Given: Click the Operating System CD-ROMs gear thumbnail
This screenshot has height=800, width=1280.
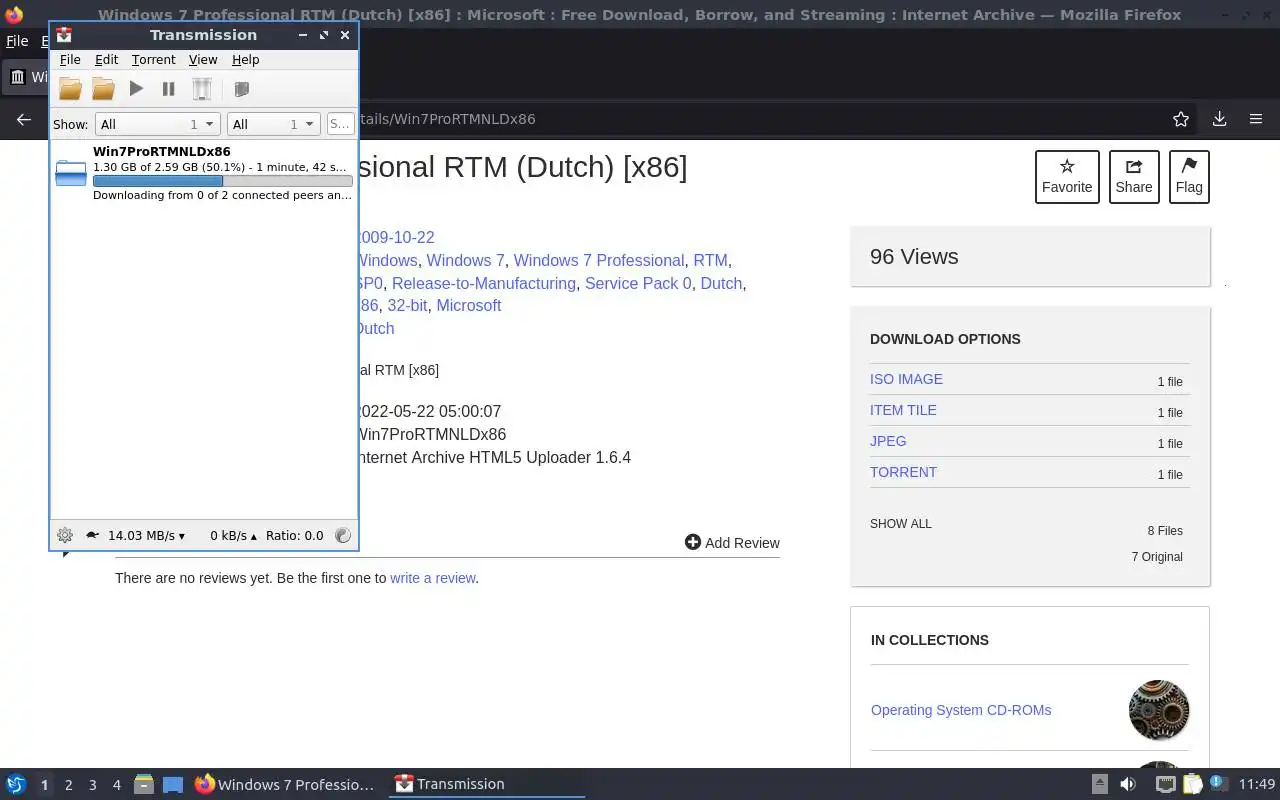Looking at the screenshot, I should coord(1159,710).
